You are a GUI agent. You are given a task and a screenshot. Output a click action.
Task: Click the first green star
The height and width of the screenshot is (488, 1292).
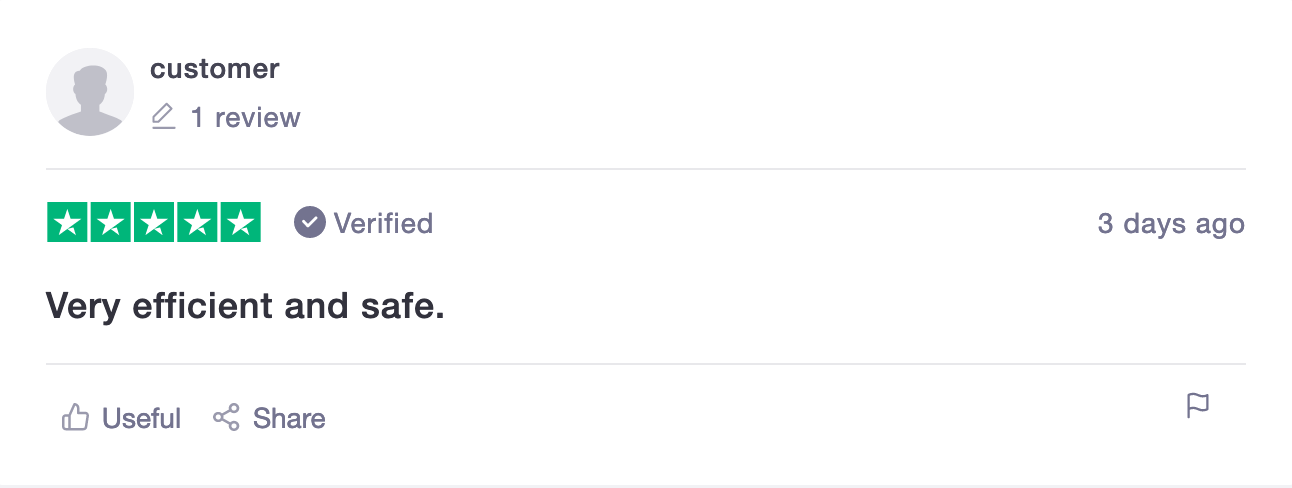tap(68, 223)
